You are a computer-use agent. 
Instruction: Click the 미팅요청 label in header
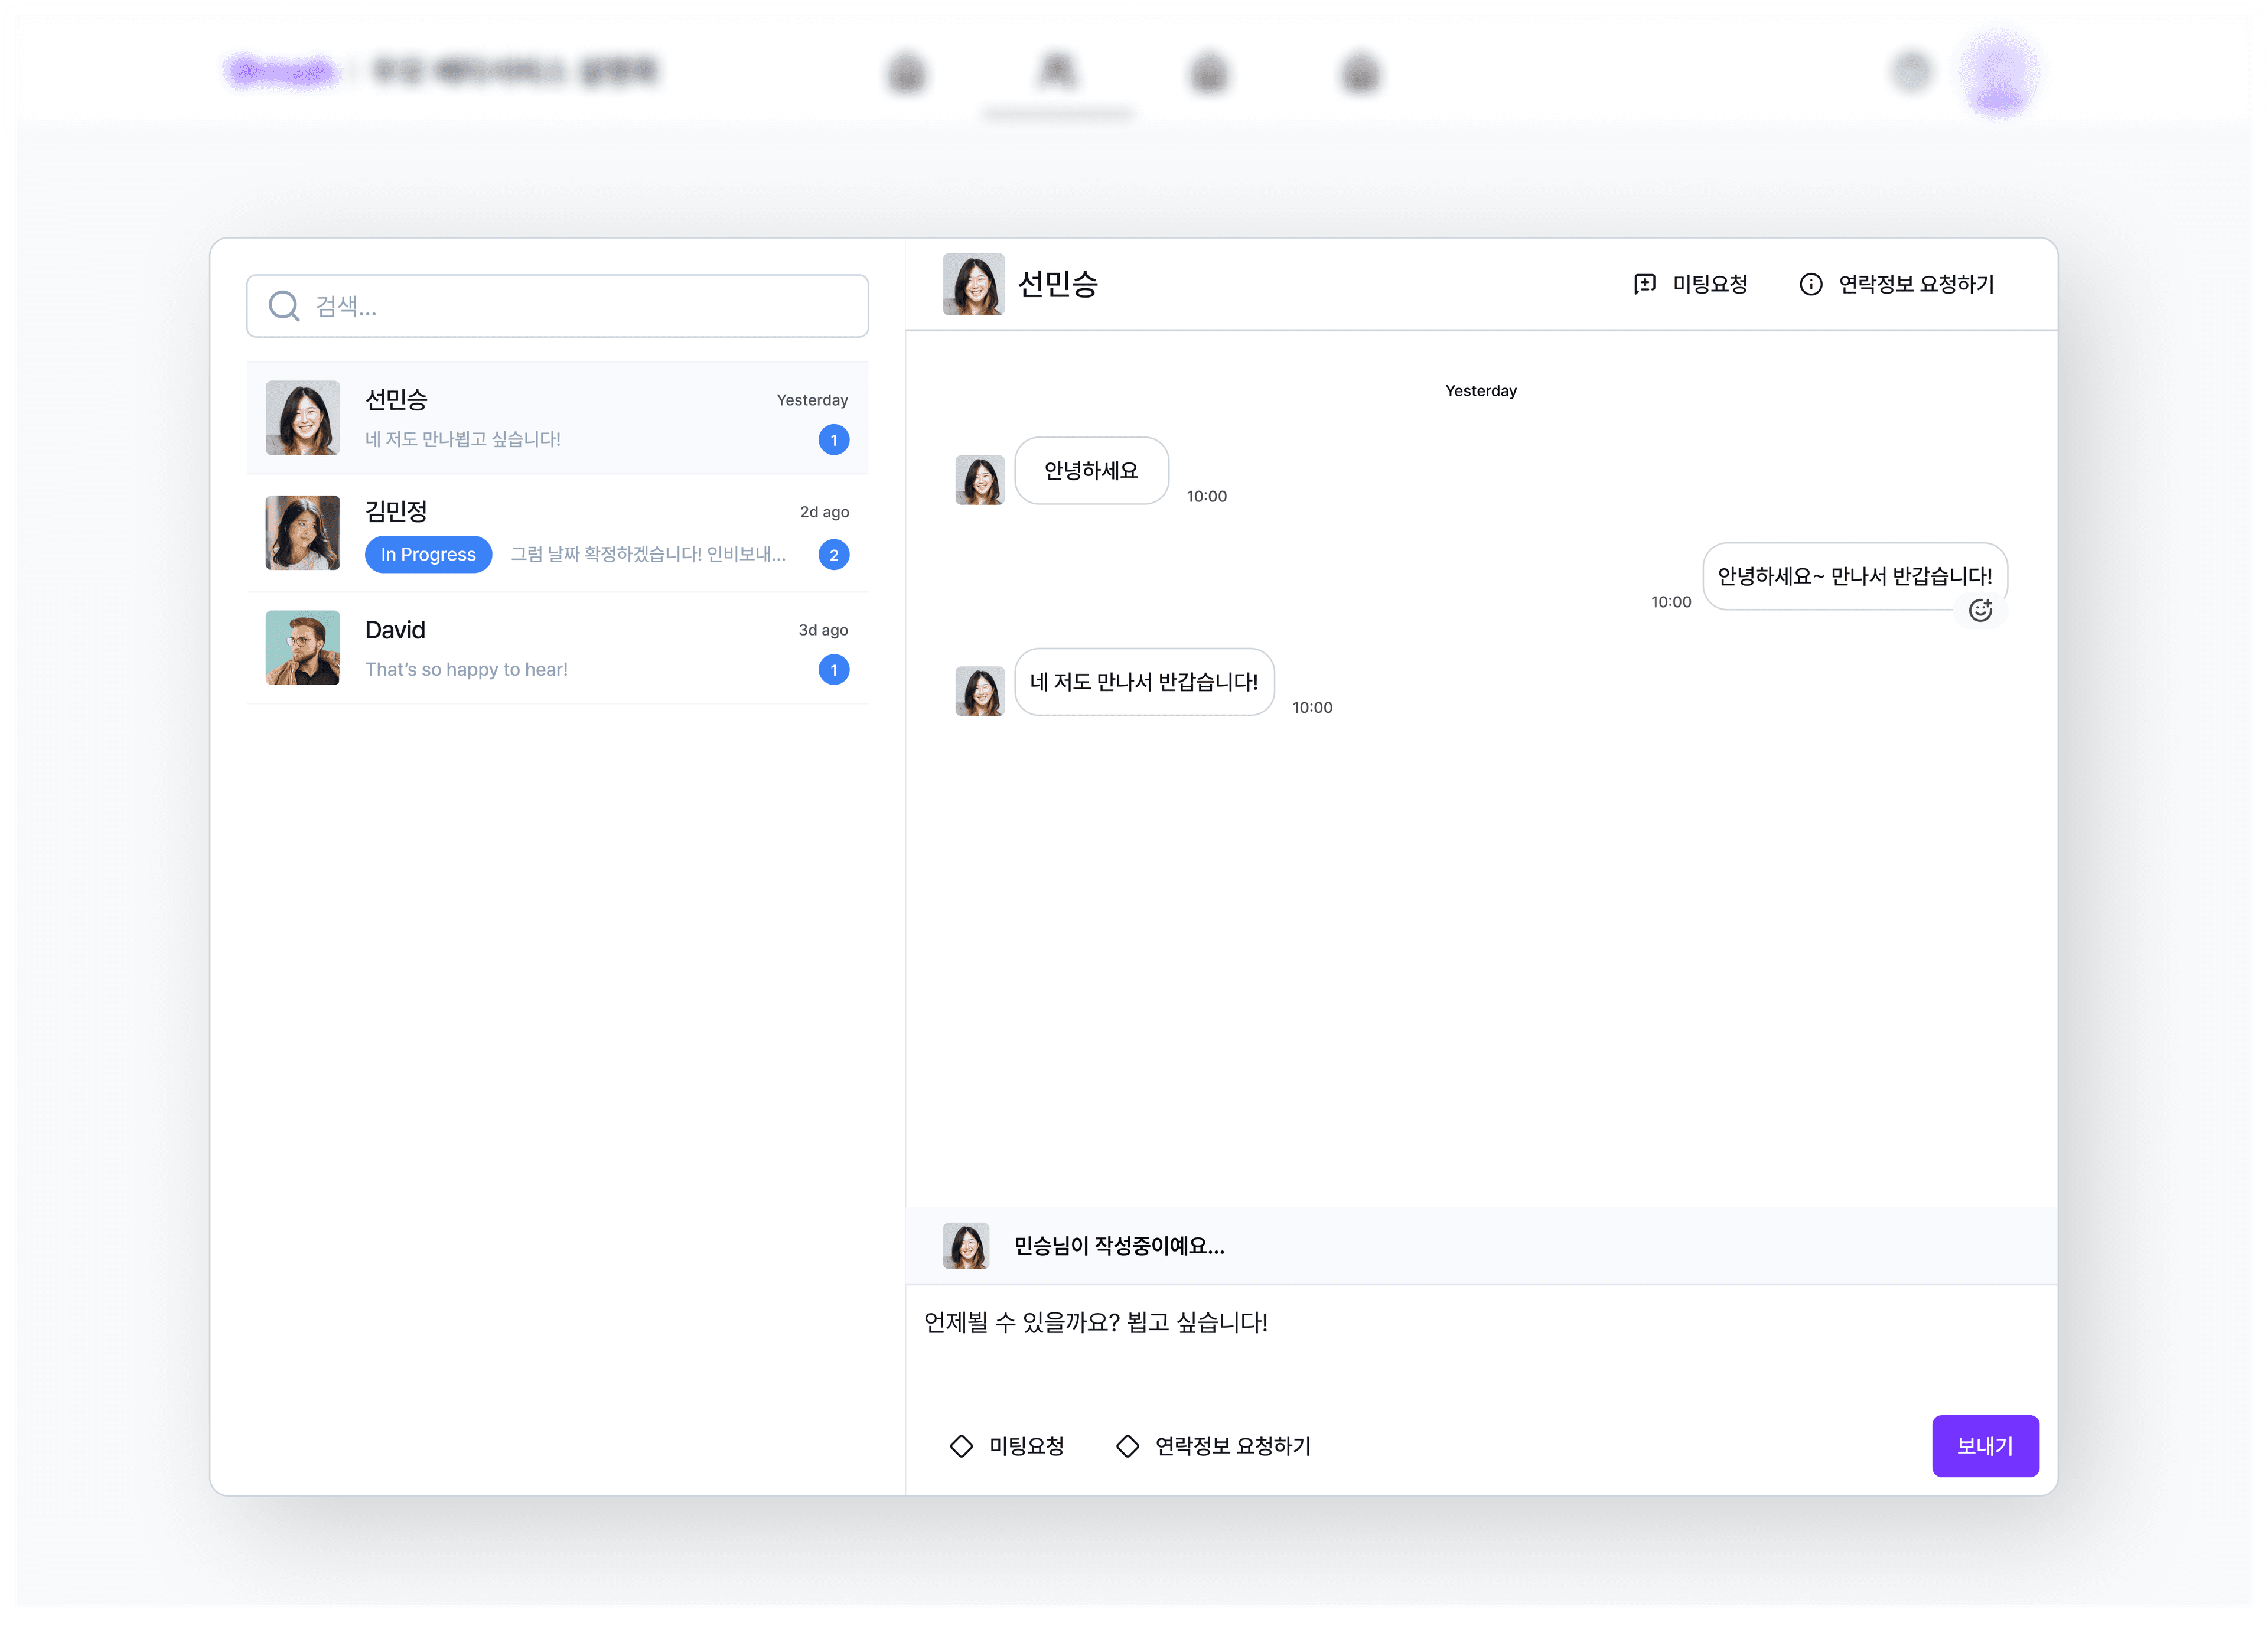(1710, 285)
